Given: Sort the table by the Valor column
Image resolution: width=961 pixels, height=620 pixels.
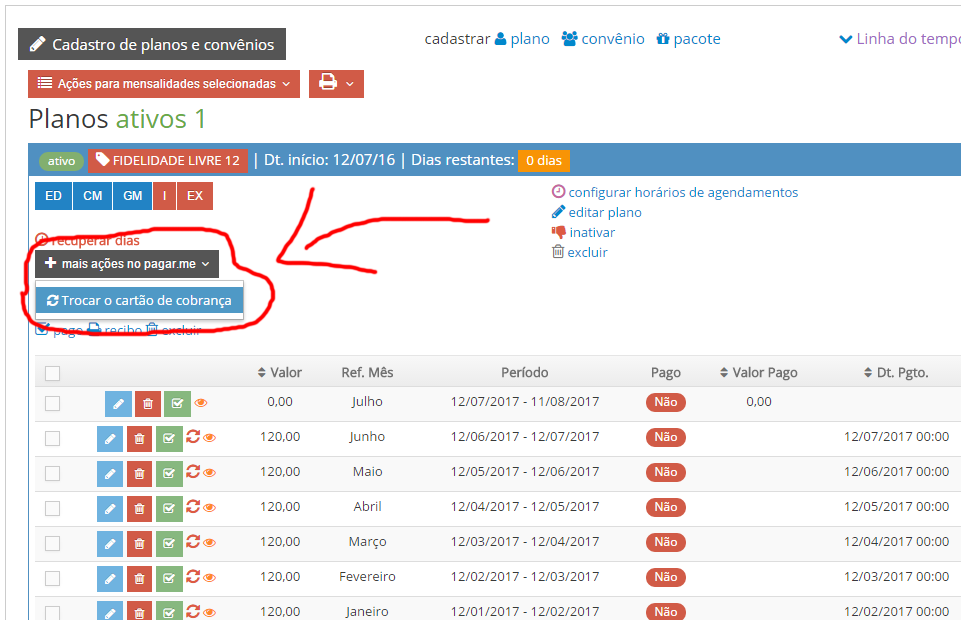Looking at the screenshot, I should click(x=279, y=373).
